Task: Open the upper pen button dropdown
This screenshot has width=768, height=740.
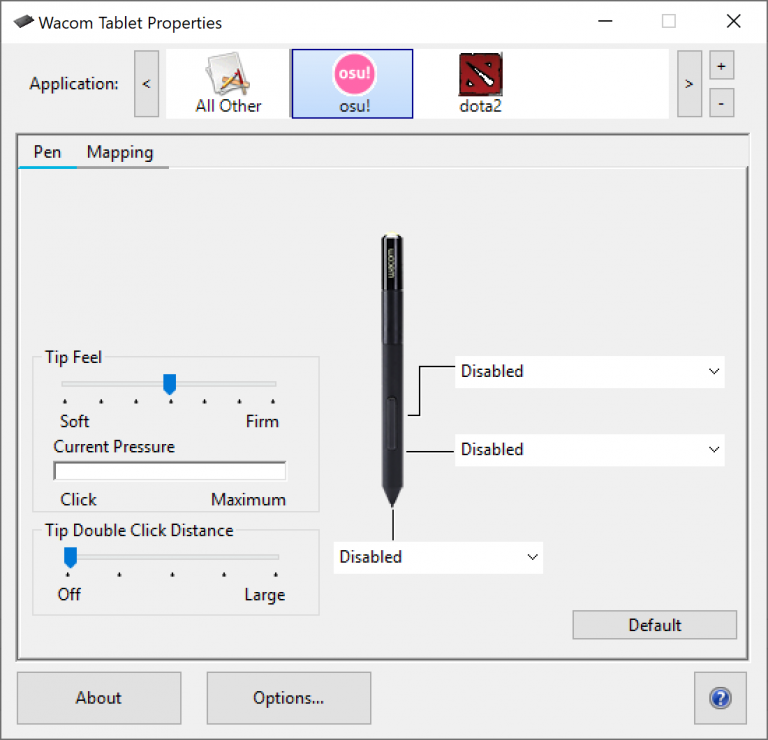Action: [589, 371]
